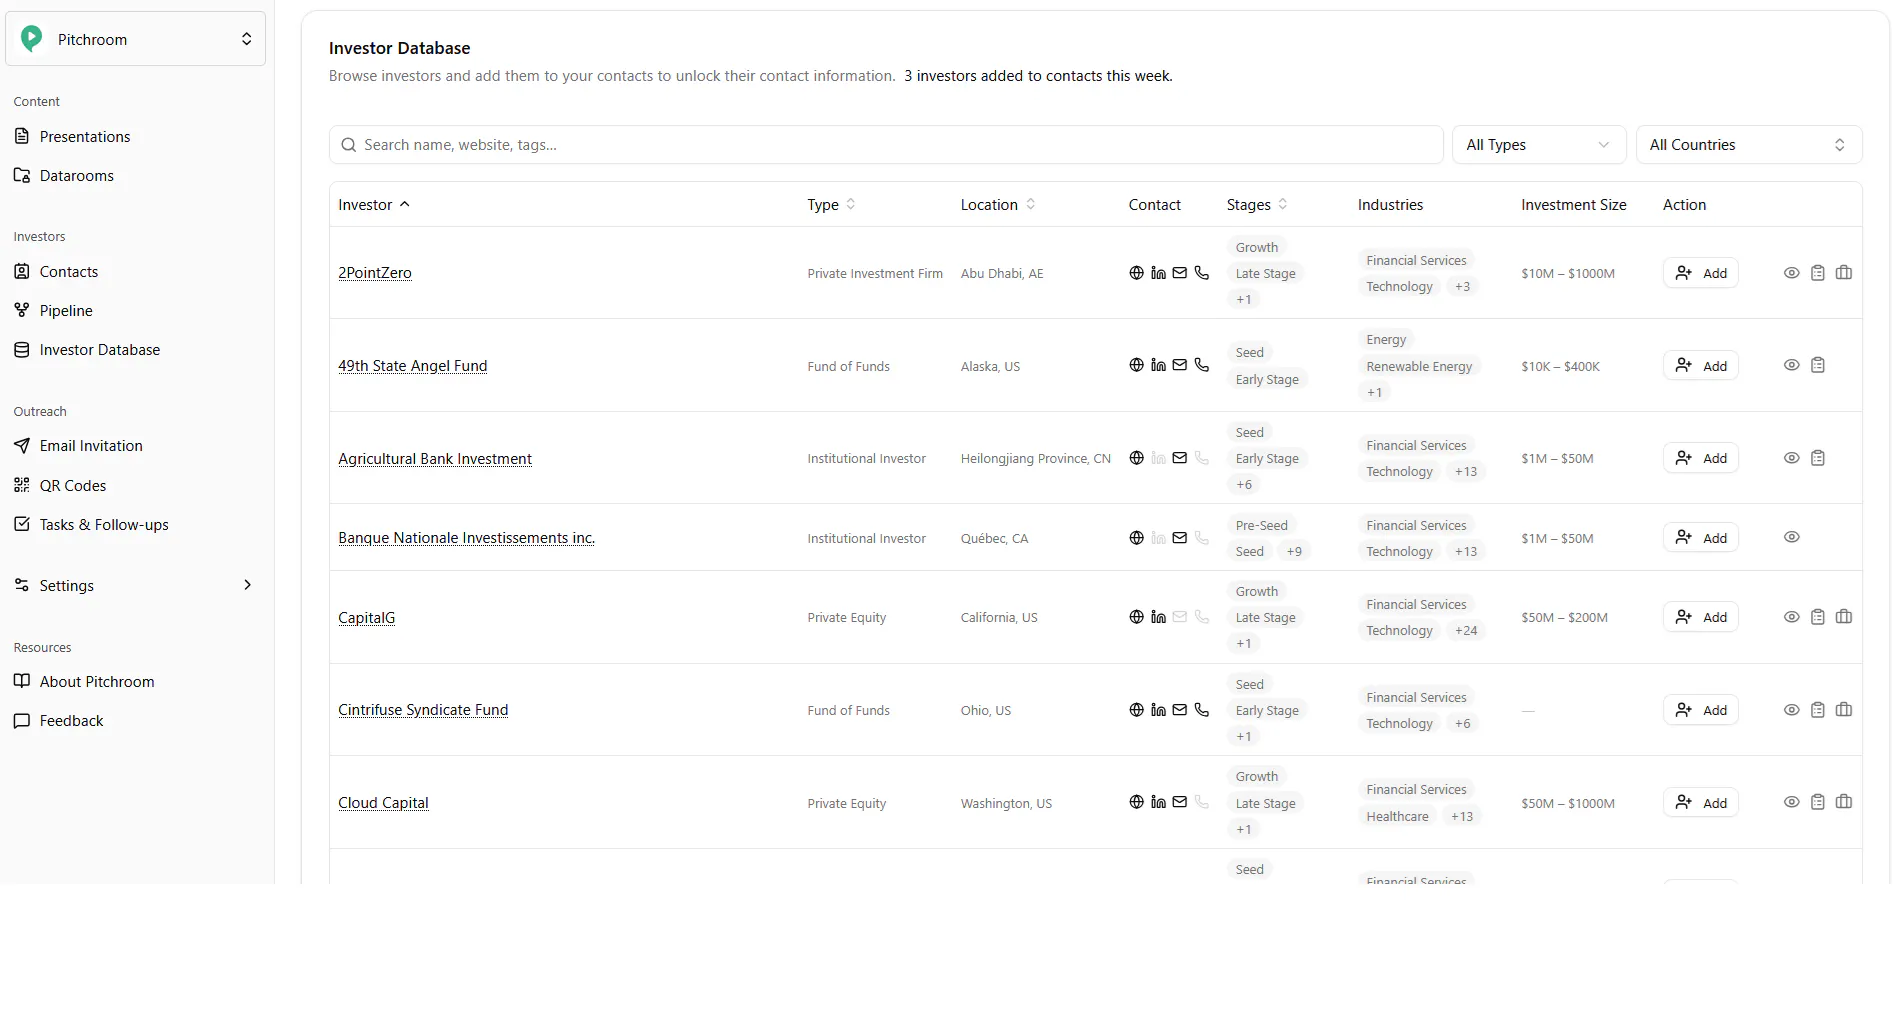
Task: Open website globe for Agricultural Bank Investment
Action: pyautogui.click(x=1136, y=458)
